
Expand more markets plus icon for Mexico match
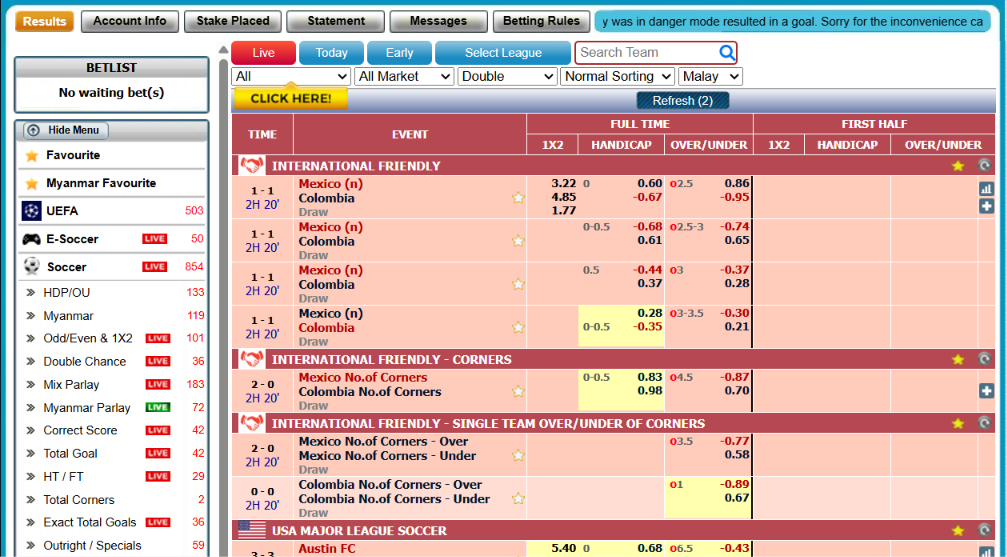(x=986, y=206)
